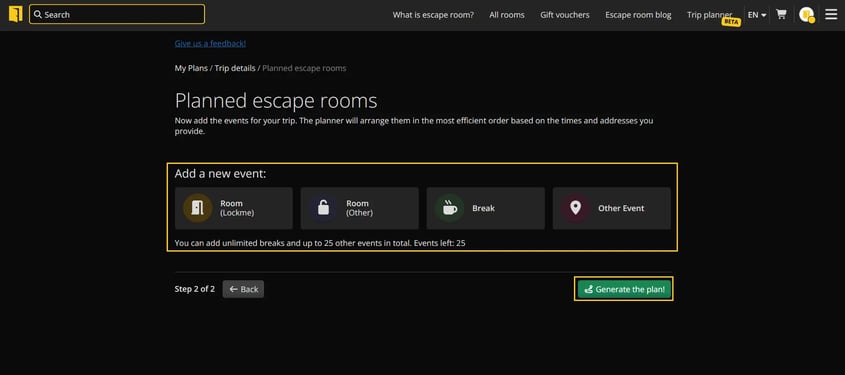Click Give us a feedback link
845x375 pixels.
[x=210, y=44]
